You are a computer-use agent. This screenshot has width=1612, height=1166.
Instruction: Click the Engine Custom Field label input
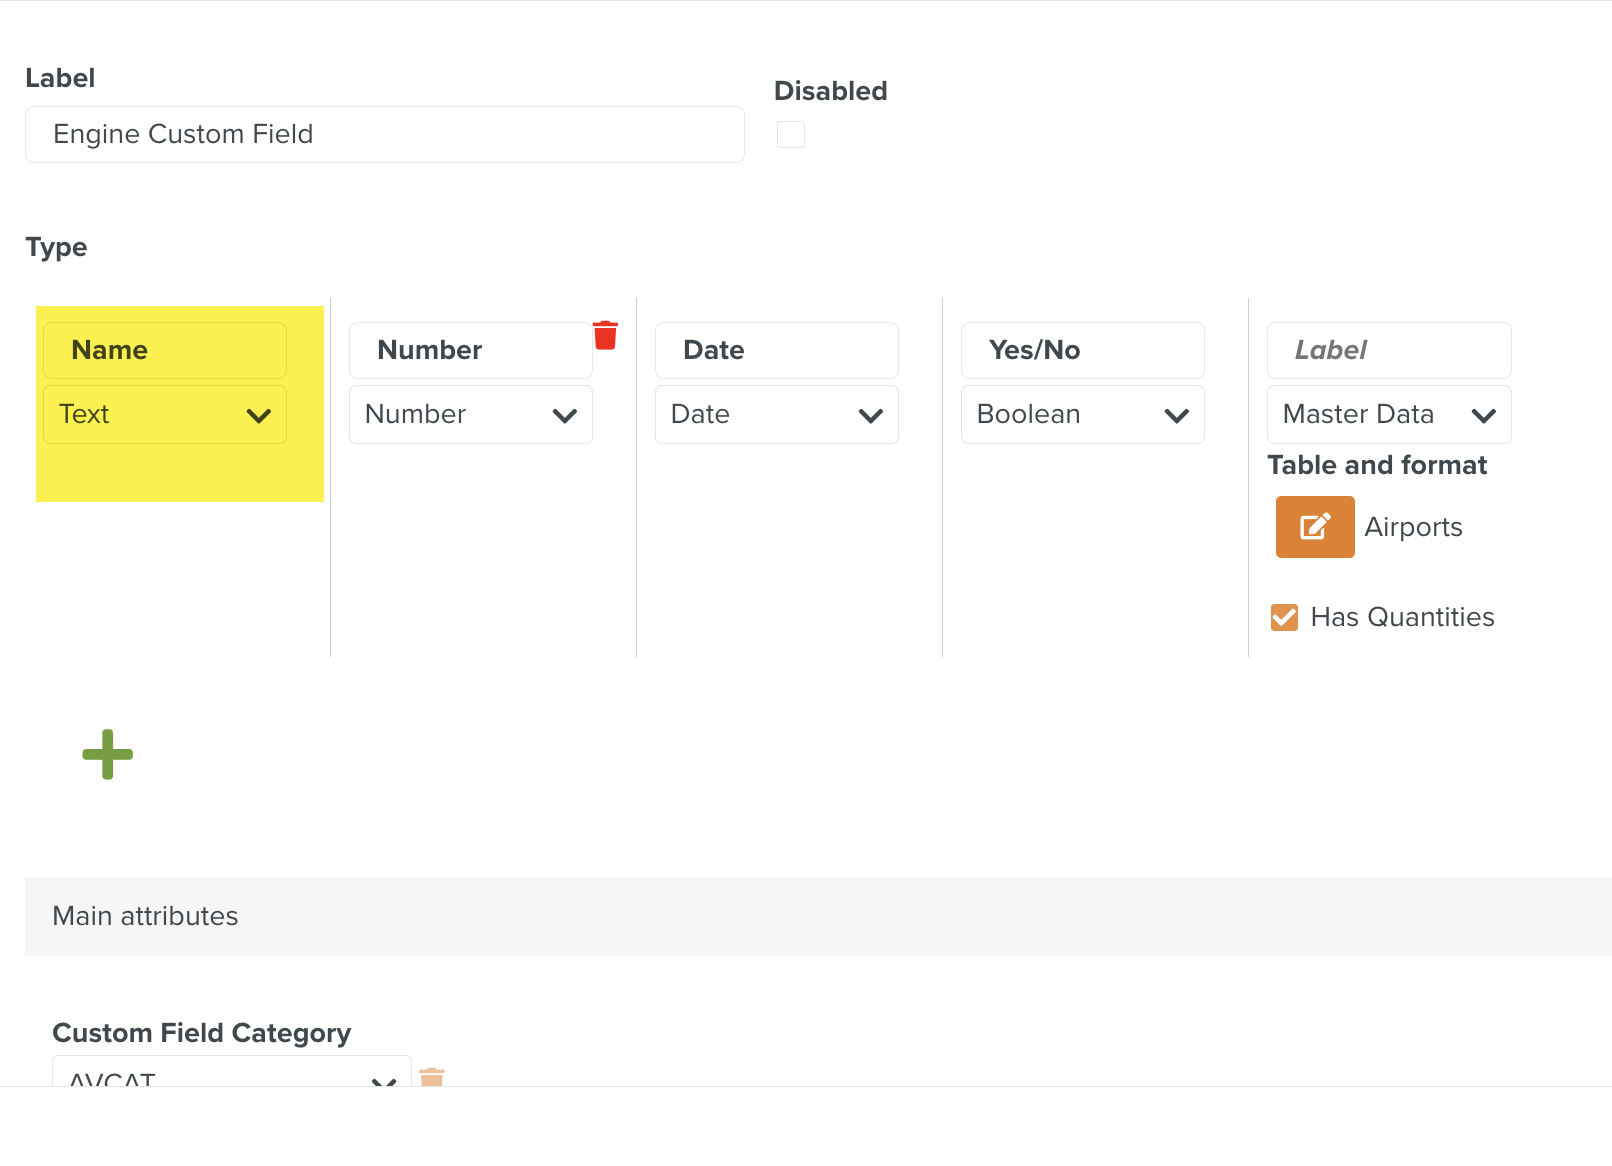pyautogui.click(x=384, y=135)
